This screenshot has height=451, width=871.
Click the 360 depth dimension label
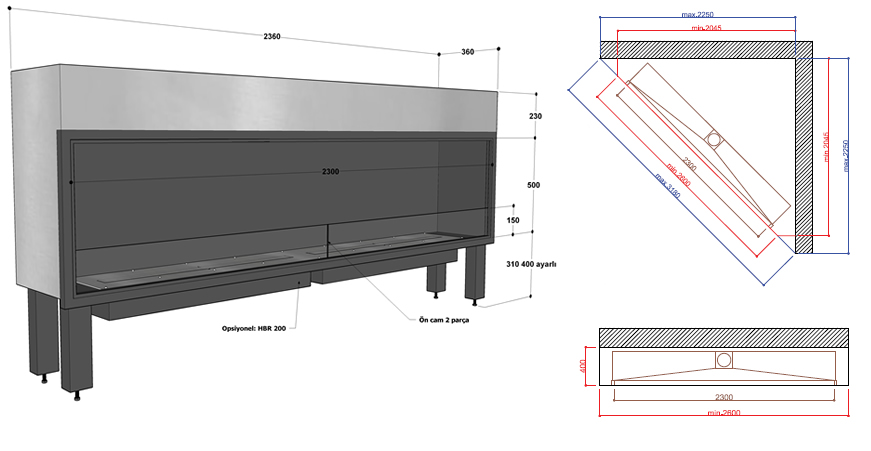click(468, 51)
